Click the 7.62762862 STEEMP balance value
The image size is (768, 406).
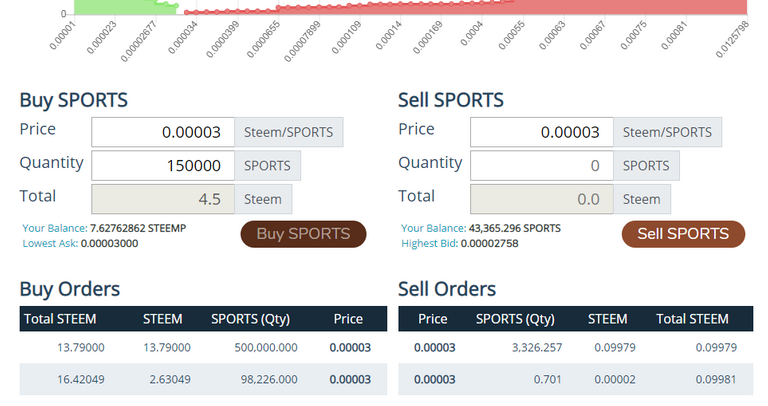tap(138, 228)
